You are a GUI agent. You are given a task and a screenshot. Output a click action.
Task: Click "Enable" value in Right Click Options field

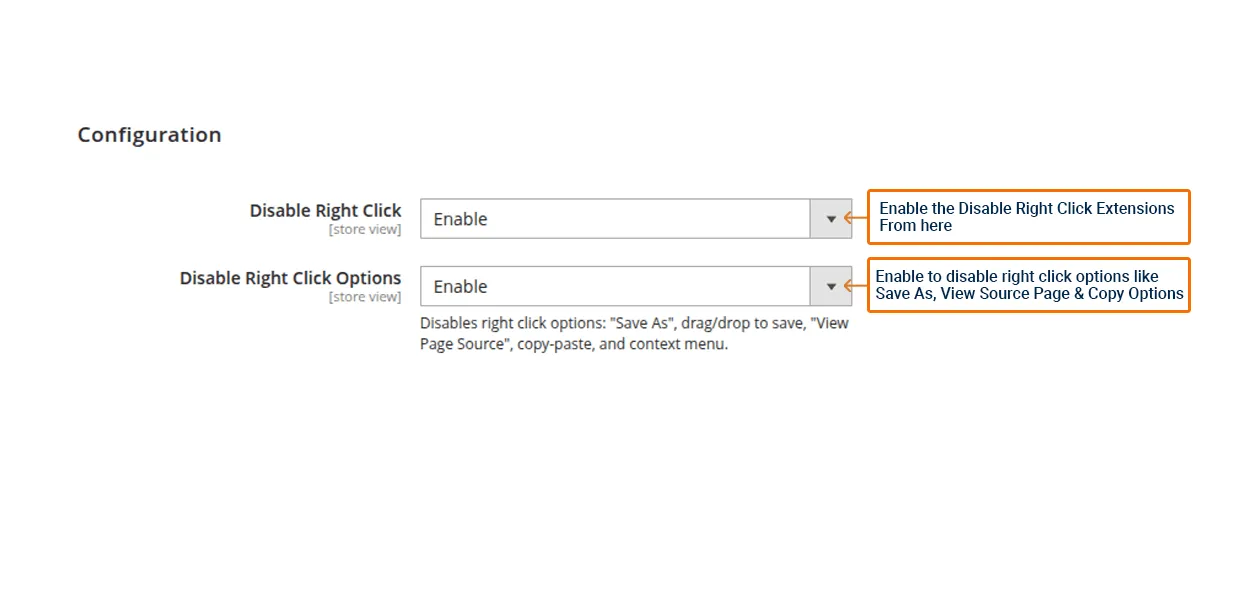pyautogui.click(x=460, y=286)
